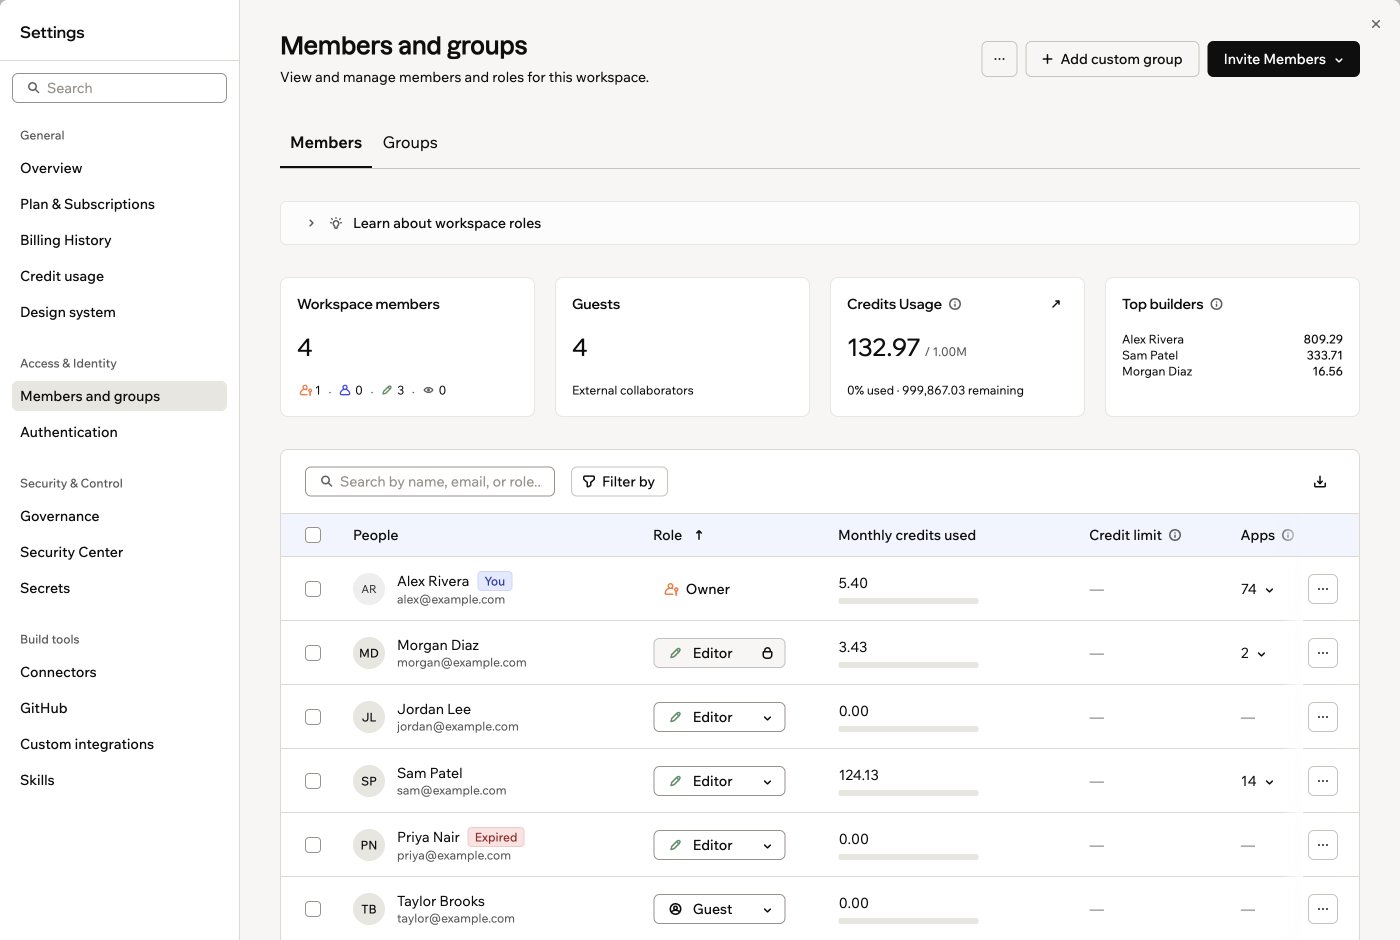Viewport: 1400px width, 940px height.
Task: Sort by Role using the arrow icon
Action: (x=699, y=535)
